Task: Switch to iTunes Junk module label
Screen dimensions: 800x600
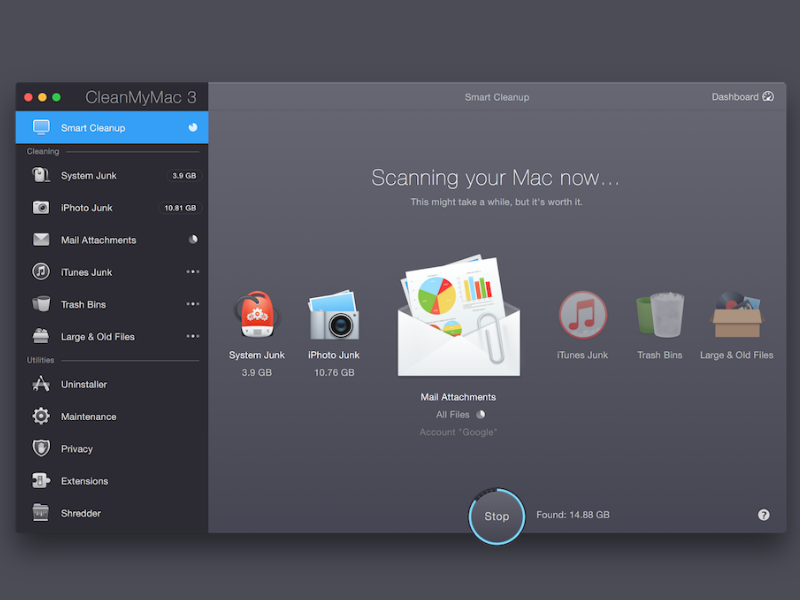Action: pos(87,272)
